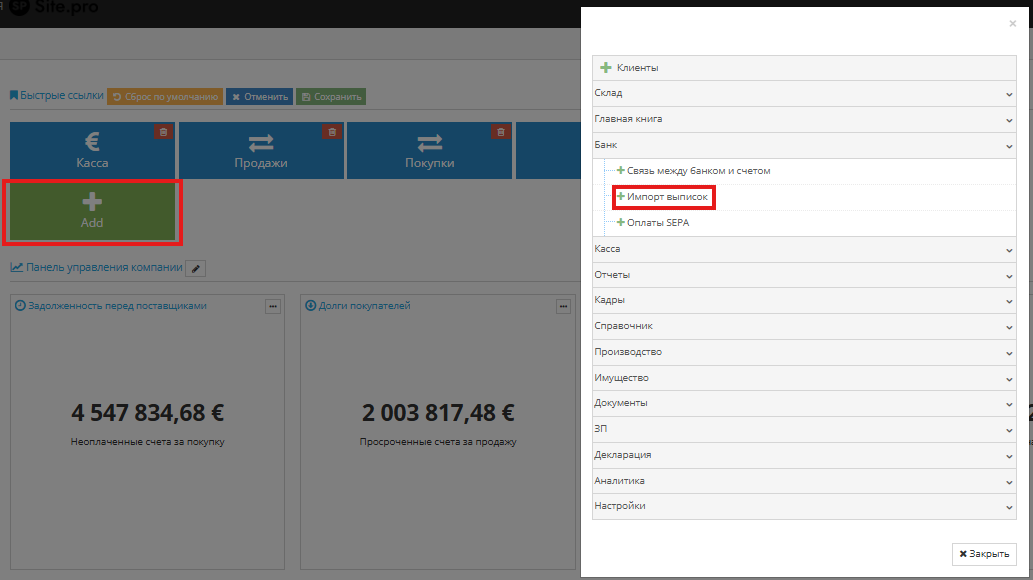The width and height of the screenshot is (1033, 580).
Task: Collapse the Банк section
Action: point(804,145)
